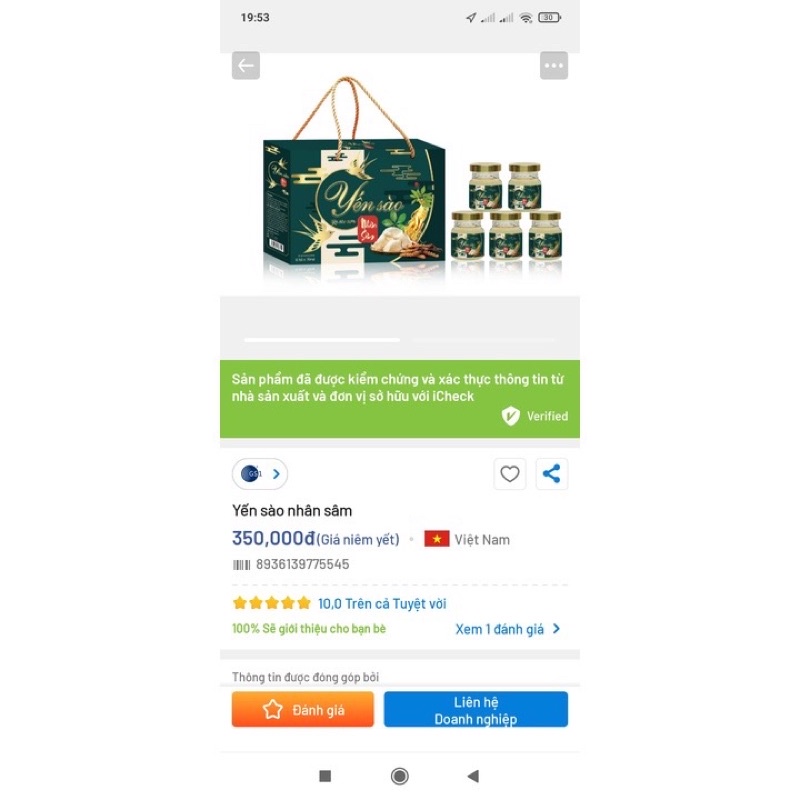
Task: Toggle the heart favorite icon
Action: pyautogui.click(x=509, y=474)
